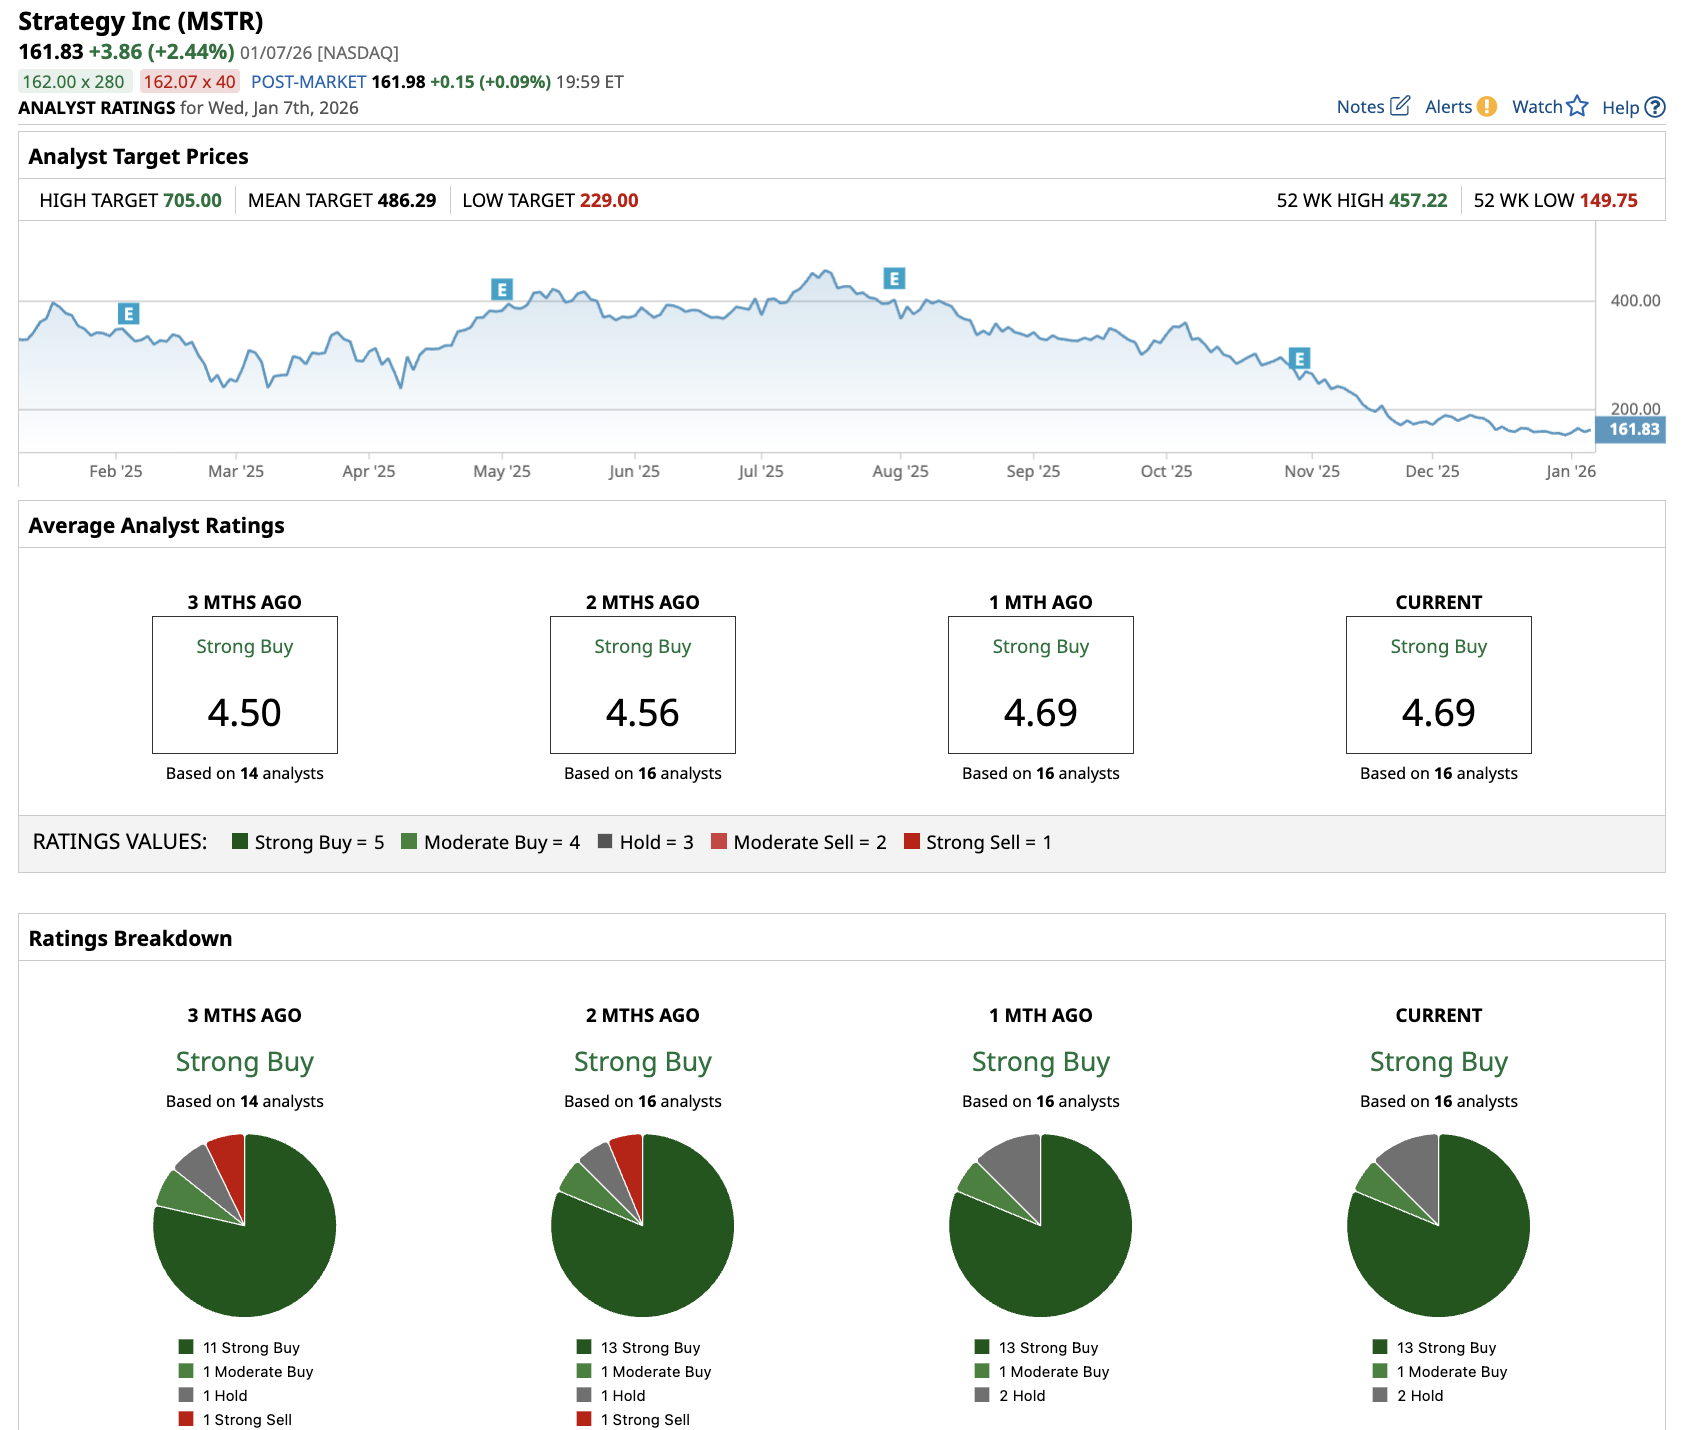Click the Current ratings pie chart
This screenshot has width=1686, height=1430.
(x=1438, y=1226)
